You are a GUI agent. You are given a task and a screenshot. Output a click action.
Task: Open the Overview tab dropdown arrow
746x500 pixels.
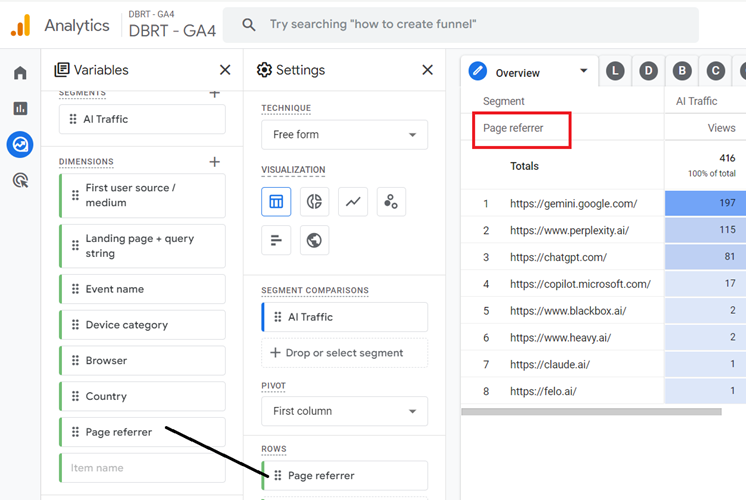(583, 71)
